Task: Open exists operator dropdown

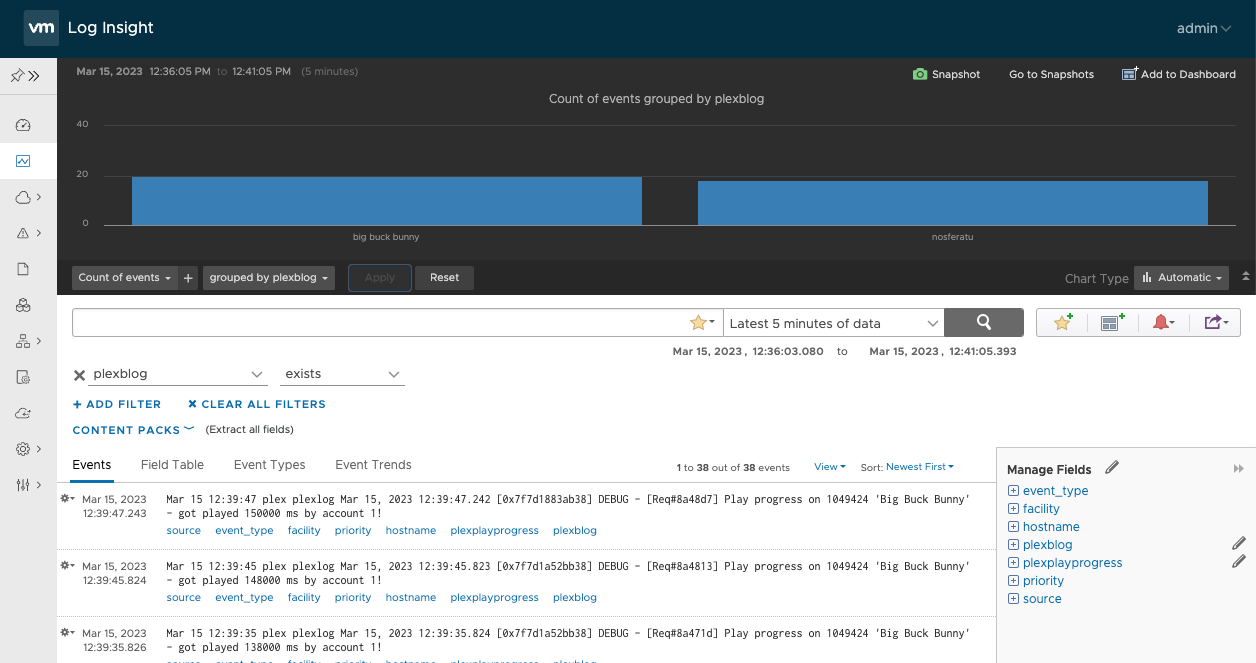Action: (340, 374)
